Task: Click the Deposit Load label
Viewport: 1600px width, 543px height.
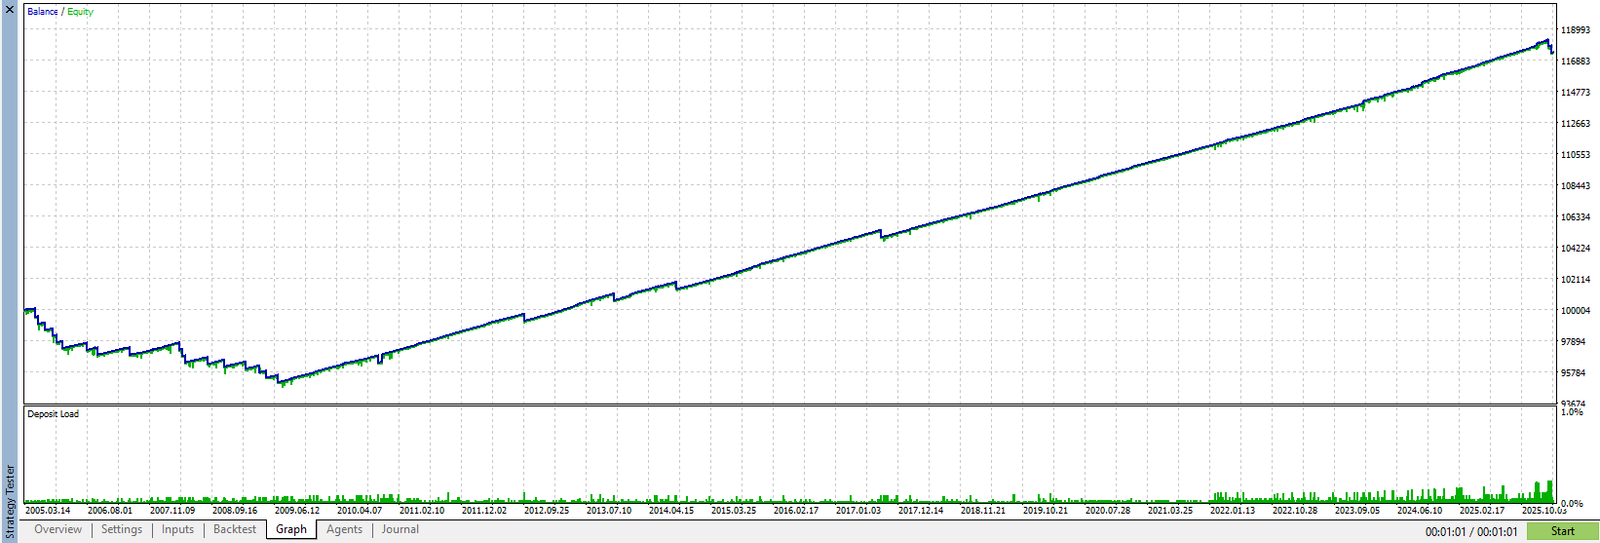Action: coord(53,414)
